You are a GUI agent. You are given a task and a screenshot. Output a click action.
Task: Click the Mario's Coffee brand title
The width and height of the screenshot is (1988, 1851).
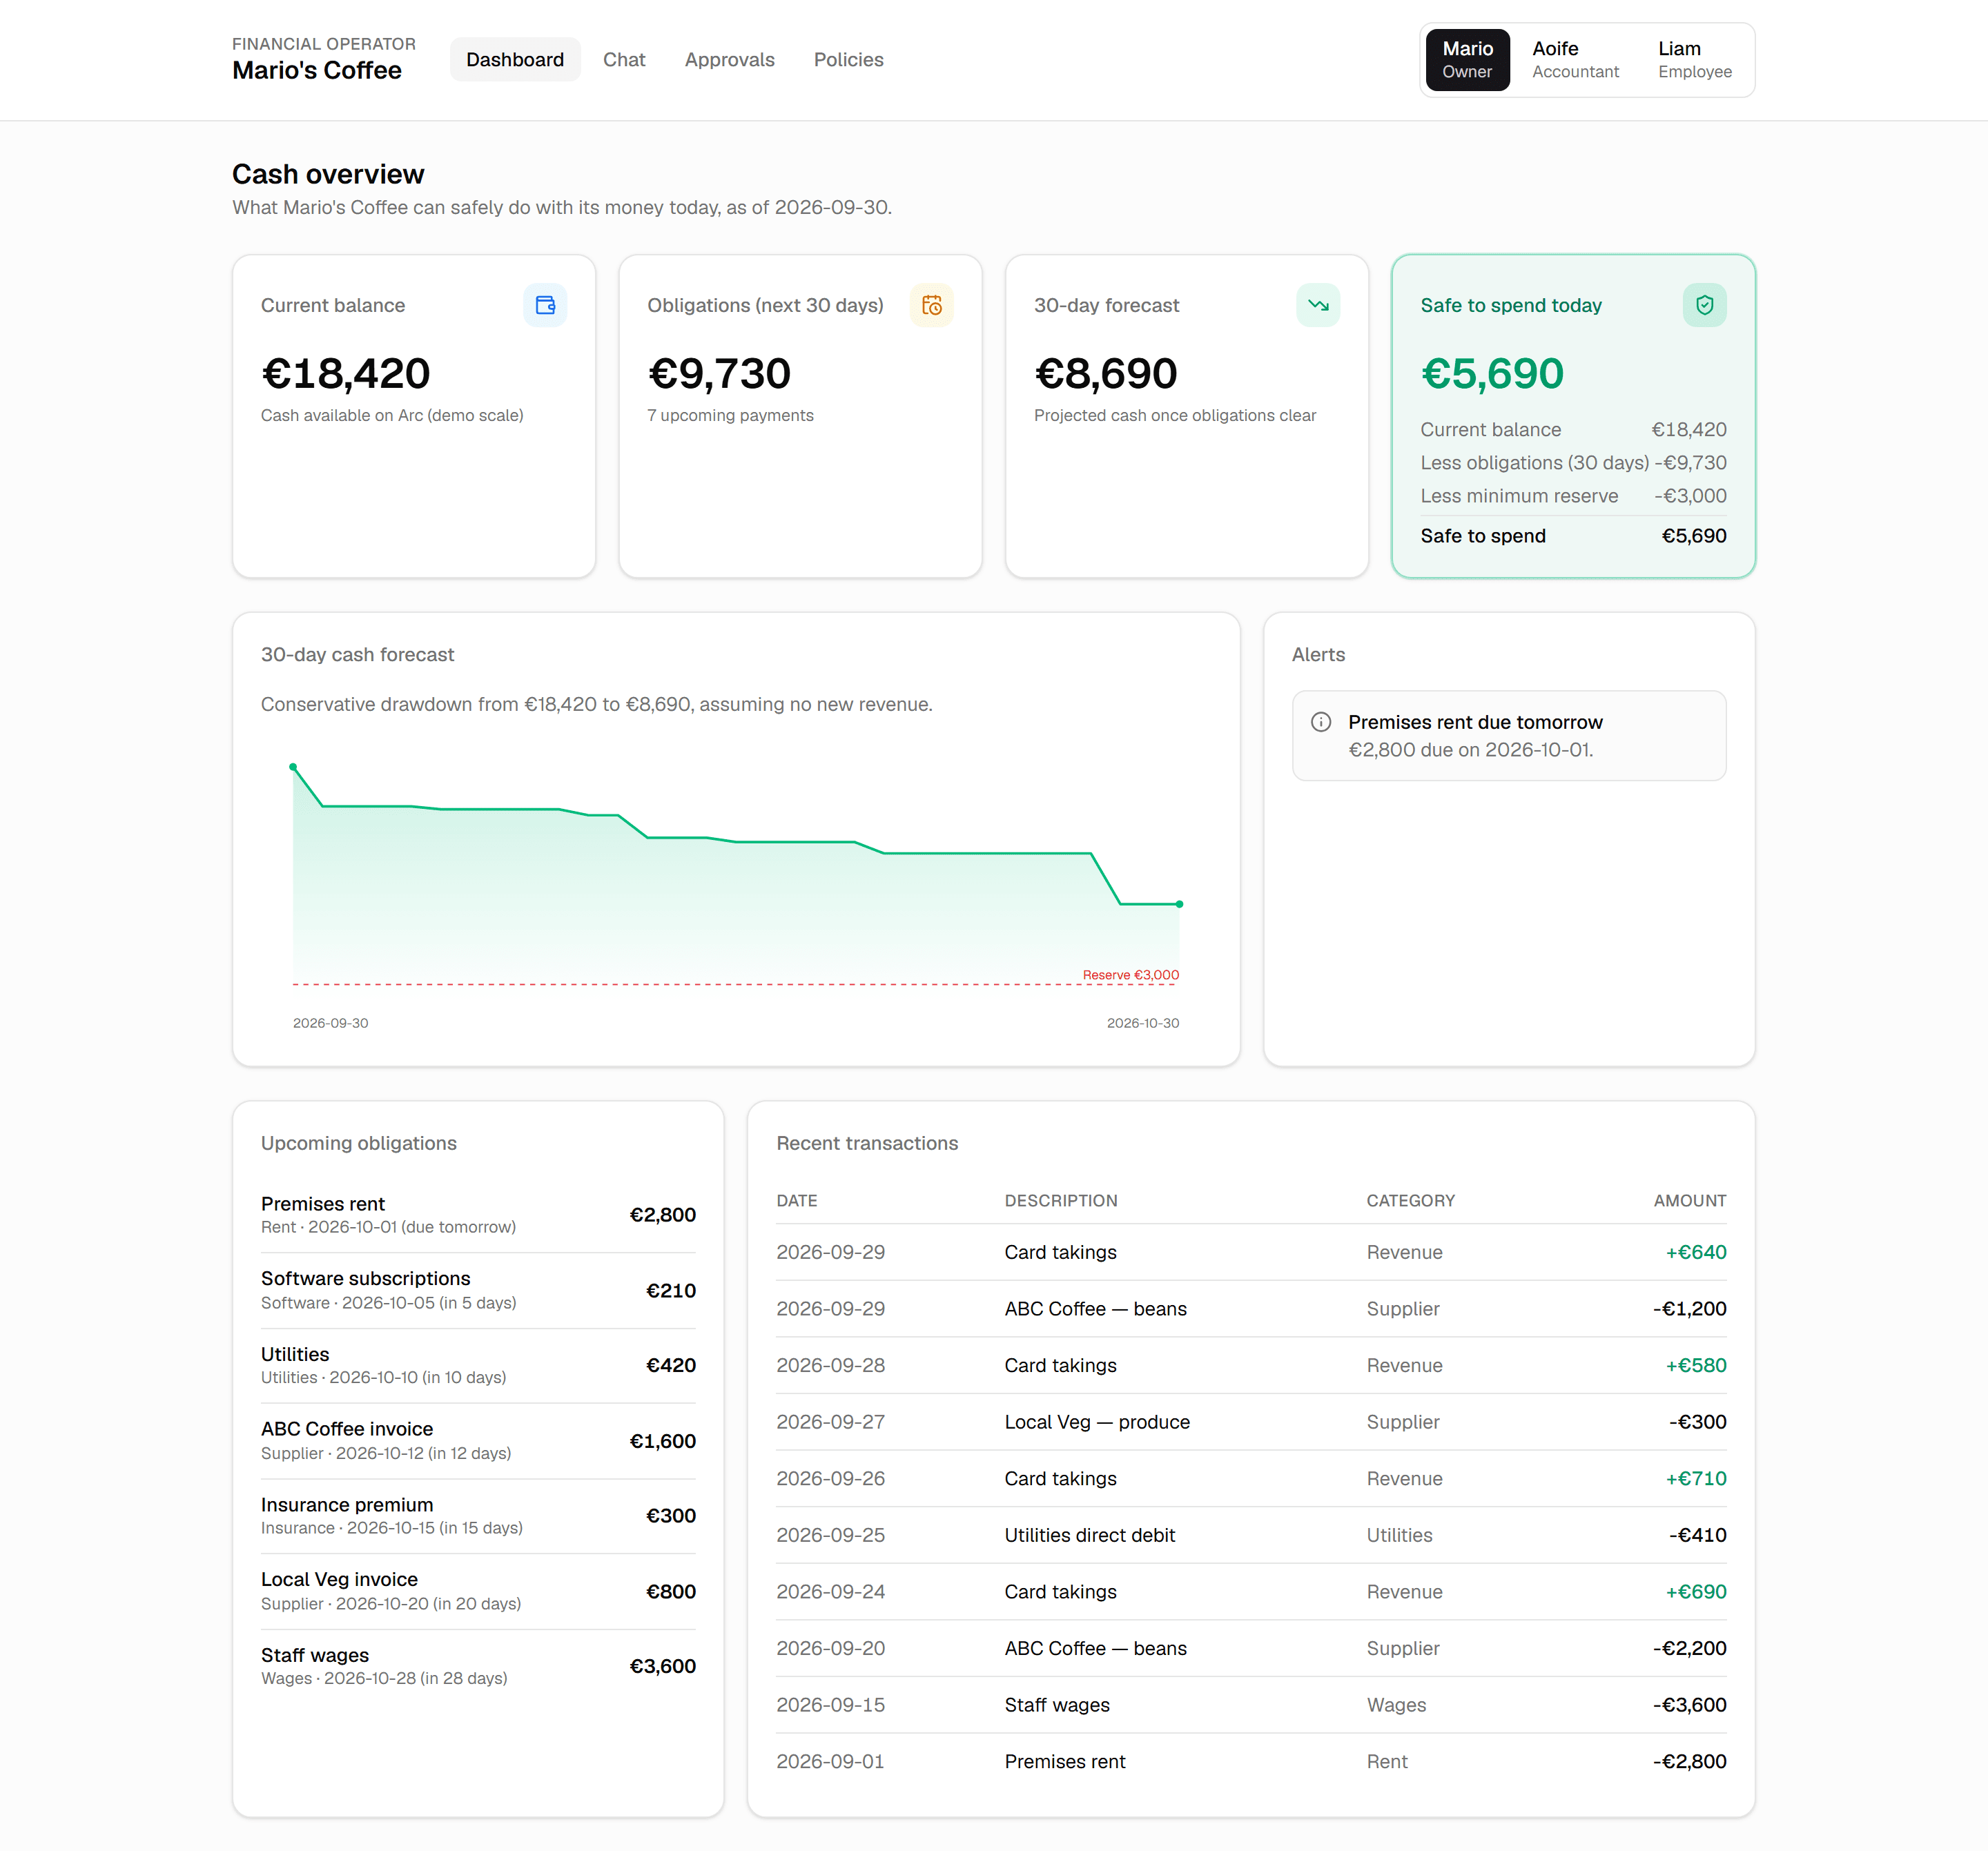pyautogui.click(x=317, y=71)
